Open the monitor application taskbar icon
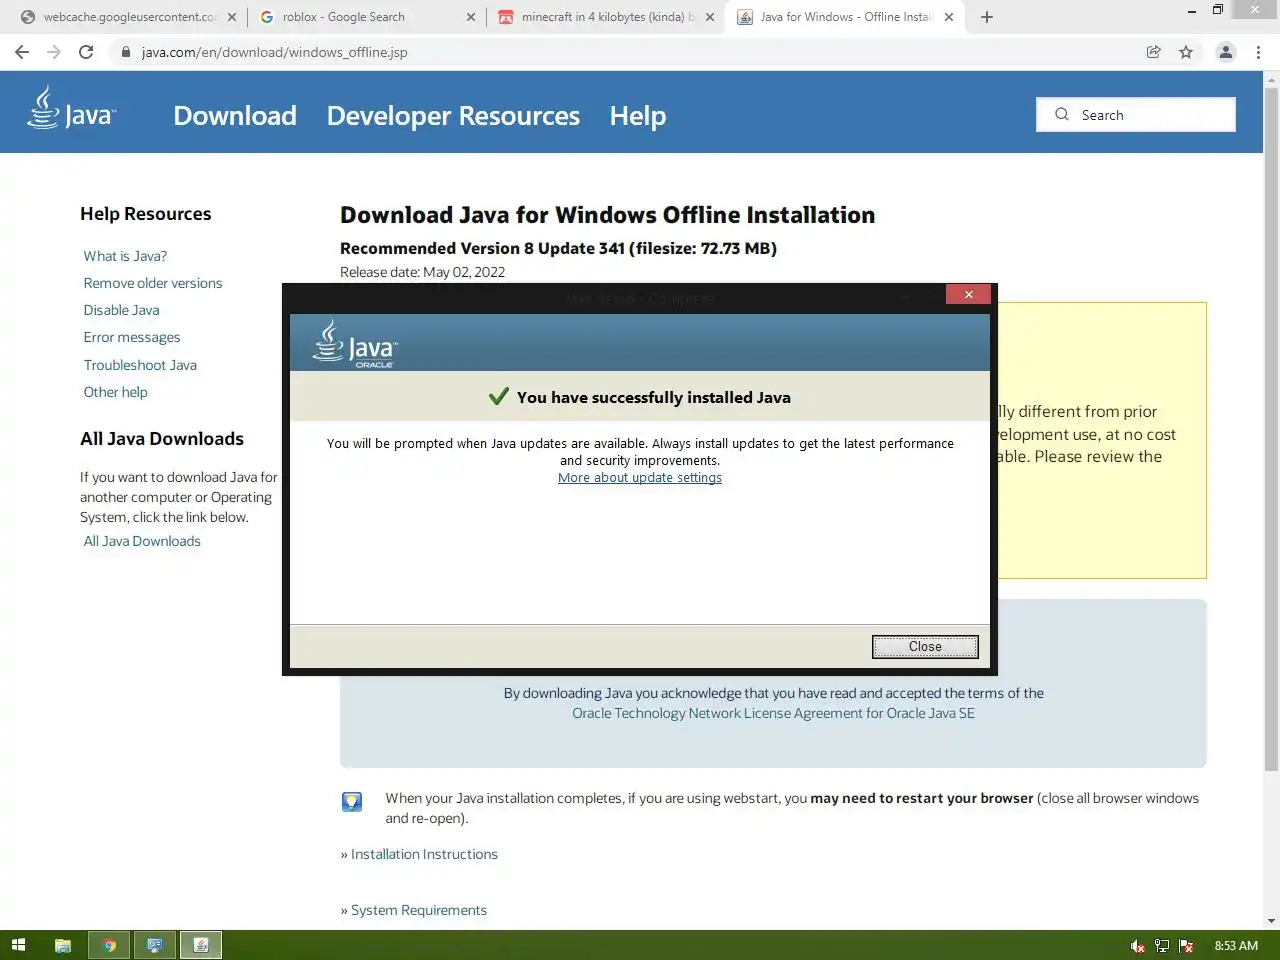1280x960 pixels. [x=155, y=945]
